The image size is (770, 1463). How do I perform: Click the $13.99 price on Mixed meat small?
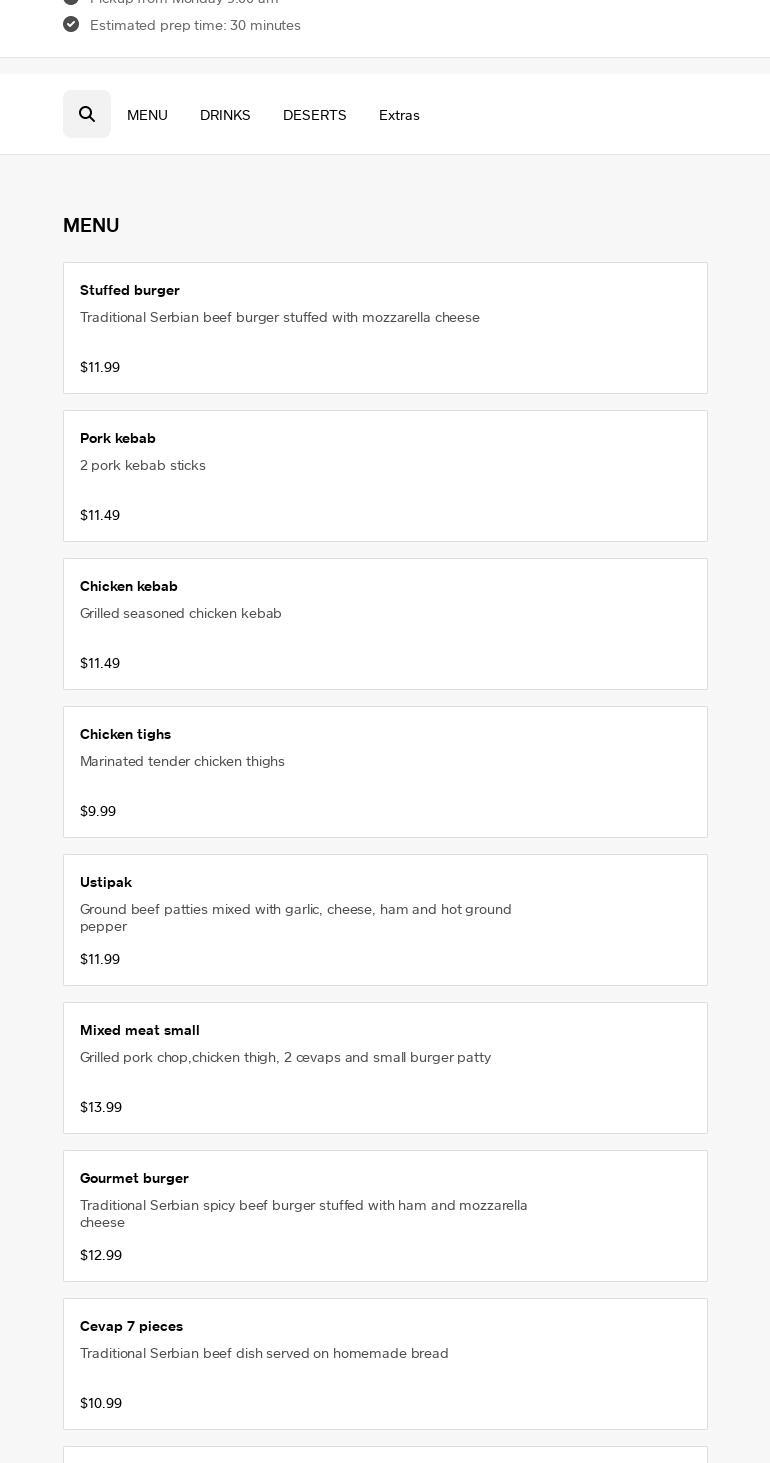pyautogui.click(x=101, y=1107)
